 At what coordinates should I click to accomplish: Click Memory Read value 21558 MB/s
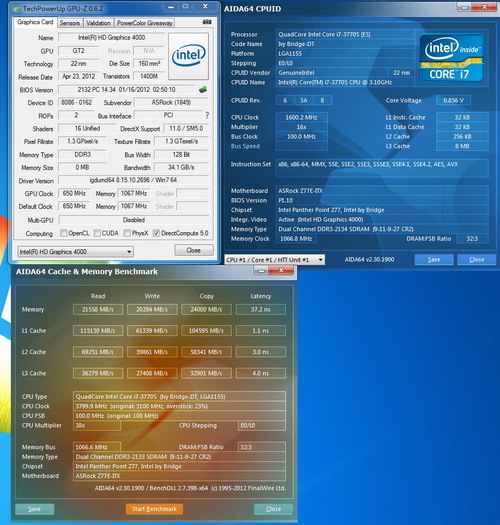(x=98, y=309)
